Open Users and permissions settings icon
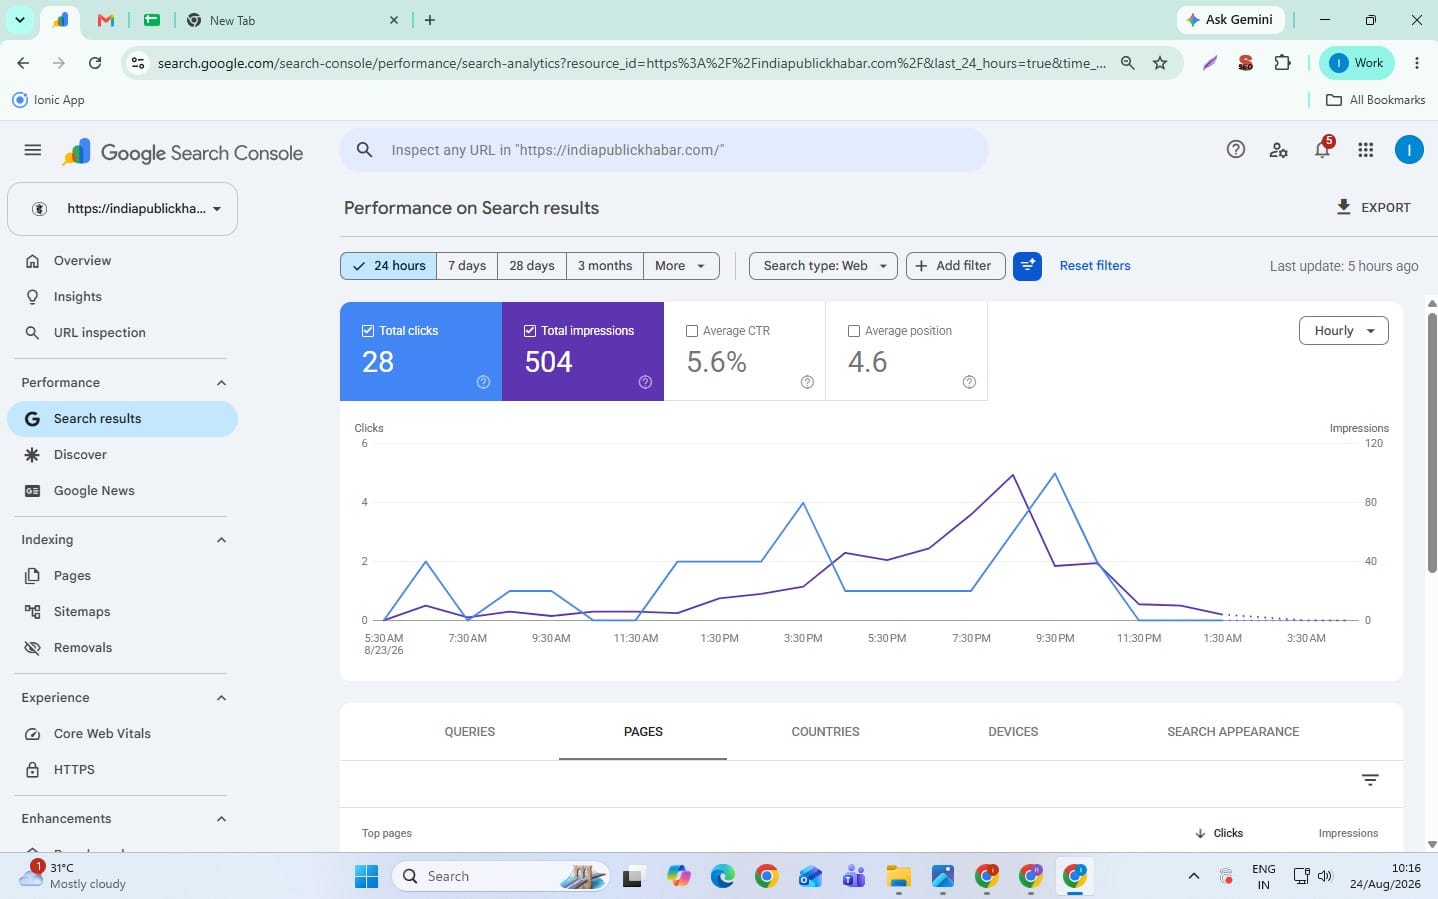 (x=1278, y=150)
